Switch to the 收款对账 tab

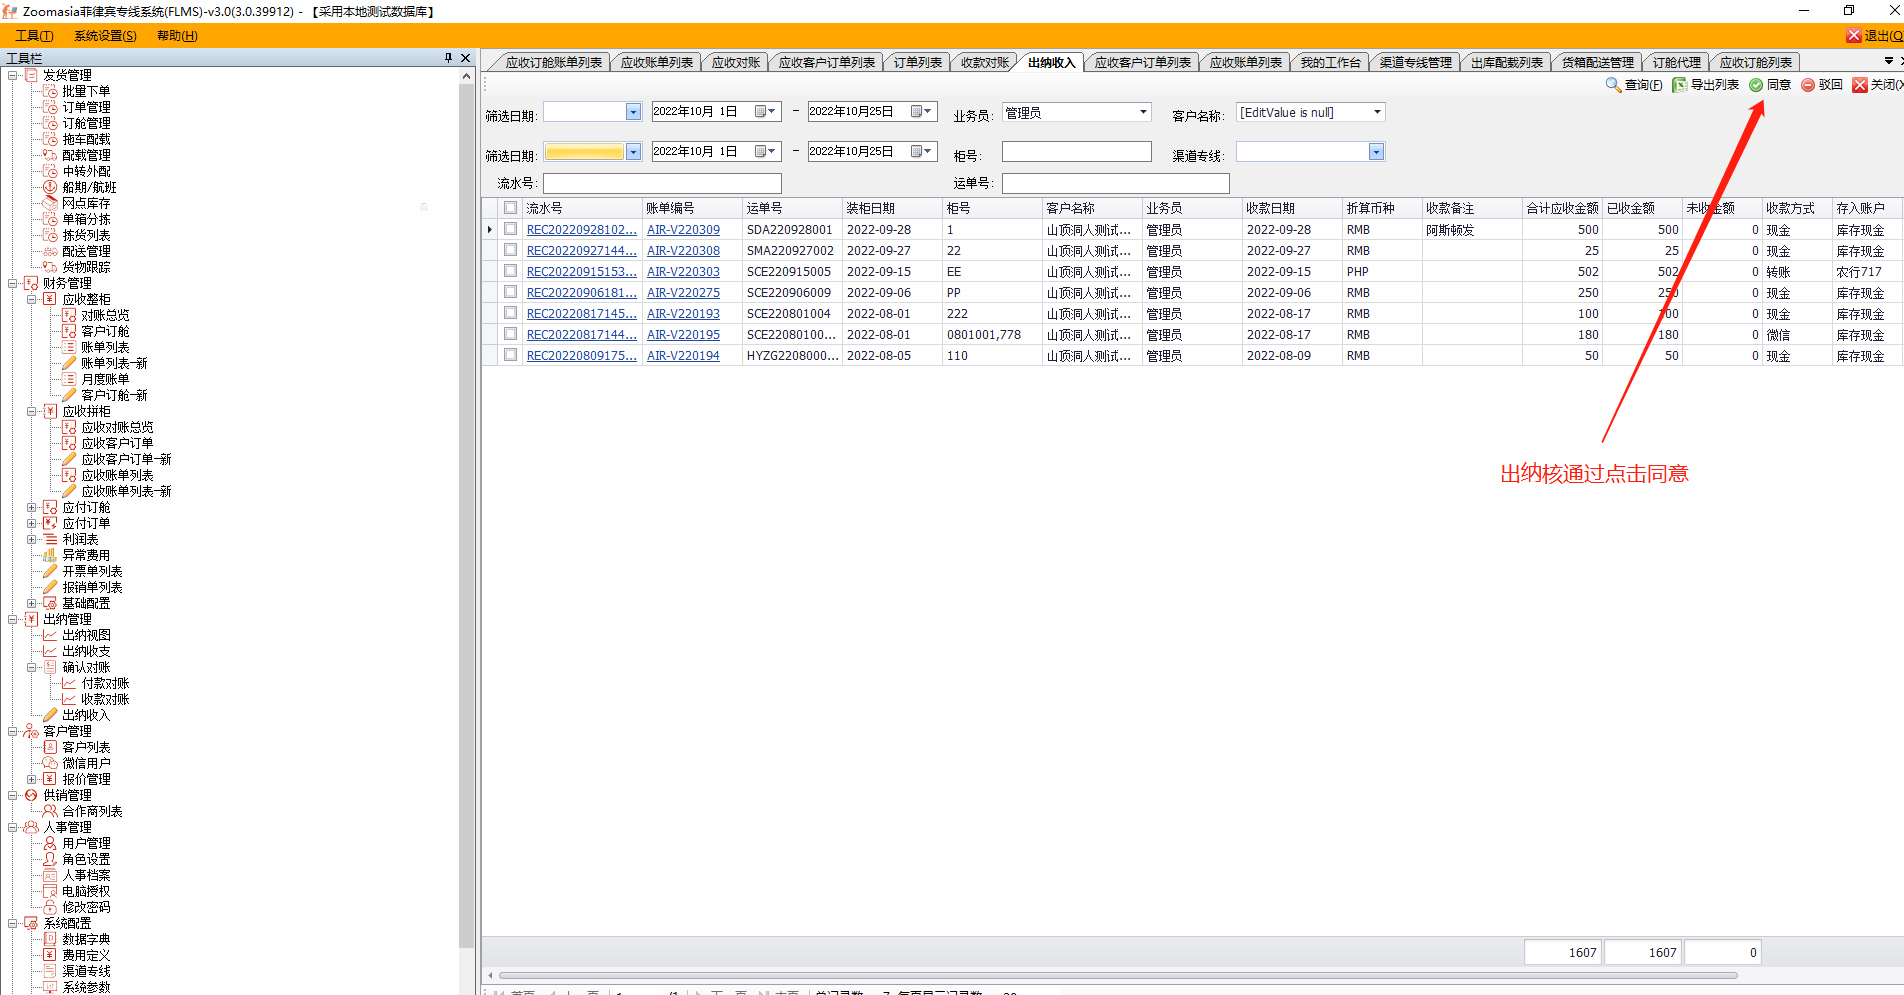984,62
